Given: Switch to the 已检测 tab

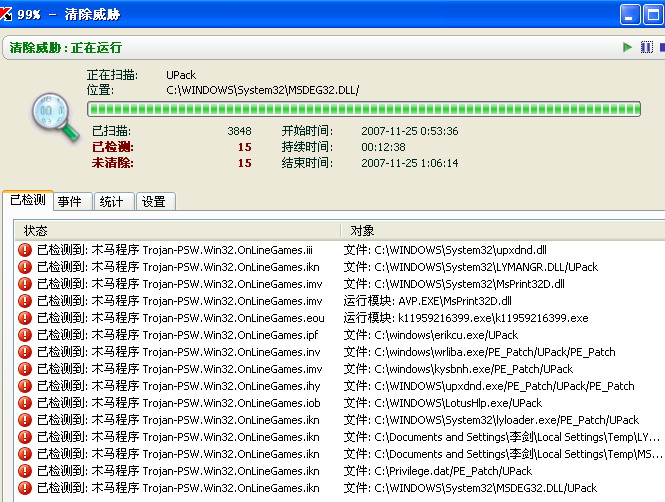Looking at the screenshot, I should click(x=28, y=199).
